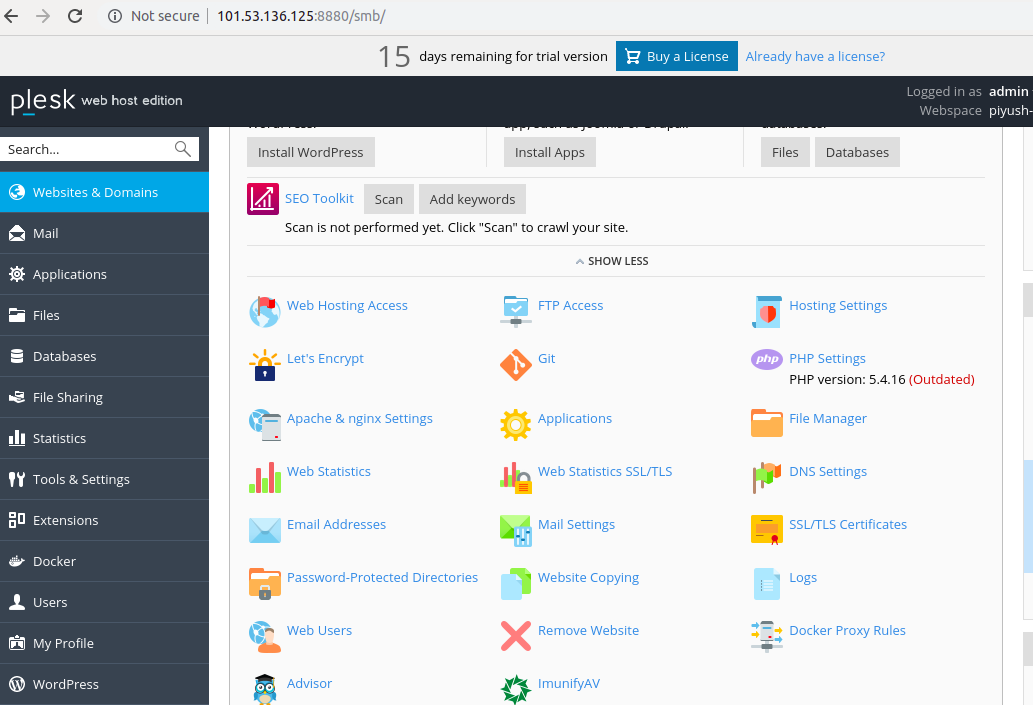
Task: Click the Web Hosting Access globe icon
Action: tap(265, 312)
